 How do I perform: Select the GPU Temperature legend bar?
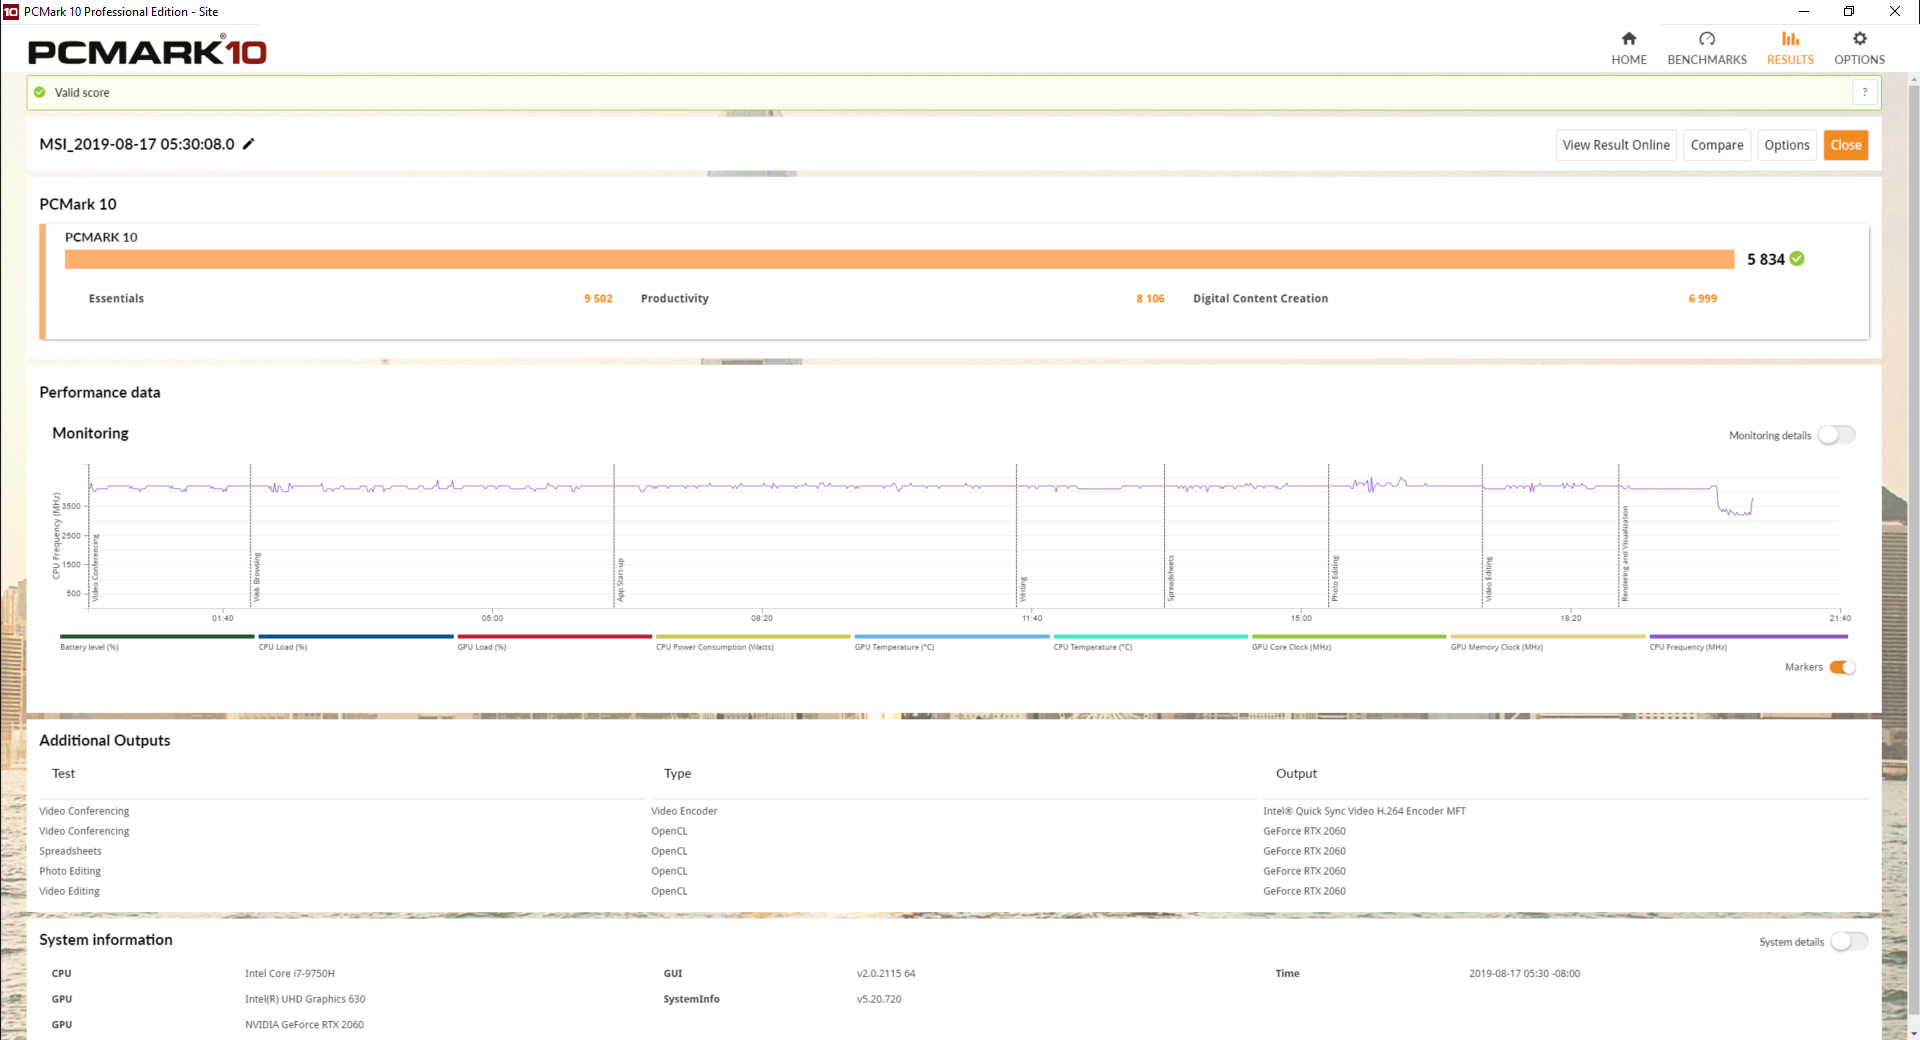pos(952,636)
